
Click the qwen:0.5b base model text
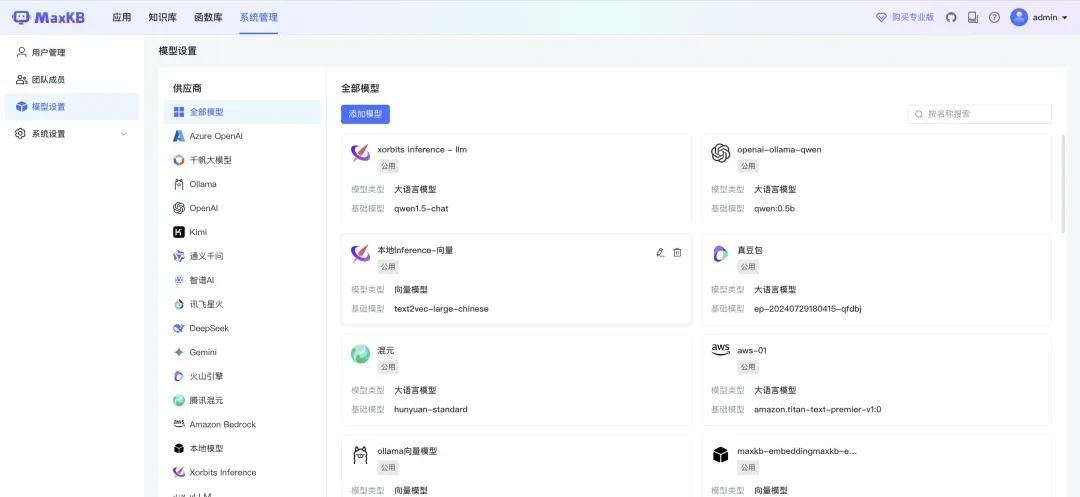pos(774,209)
